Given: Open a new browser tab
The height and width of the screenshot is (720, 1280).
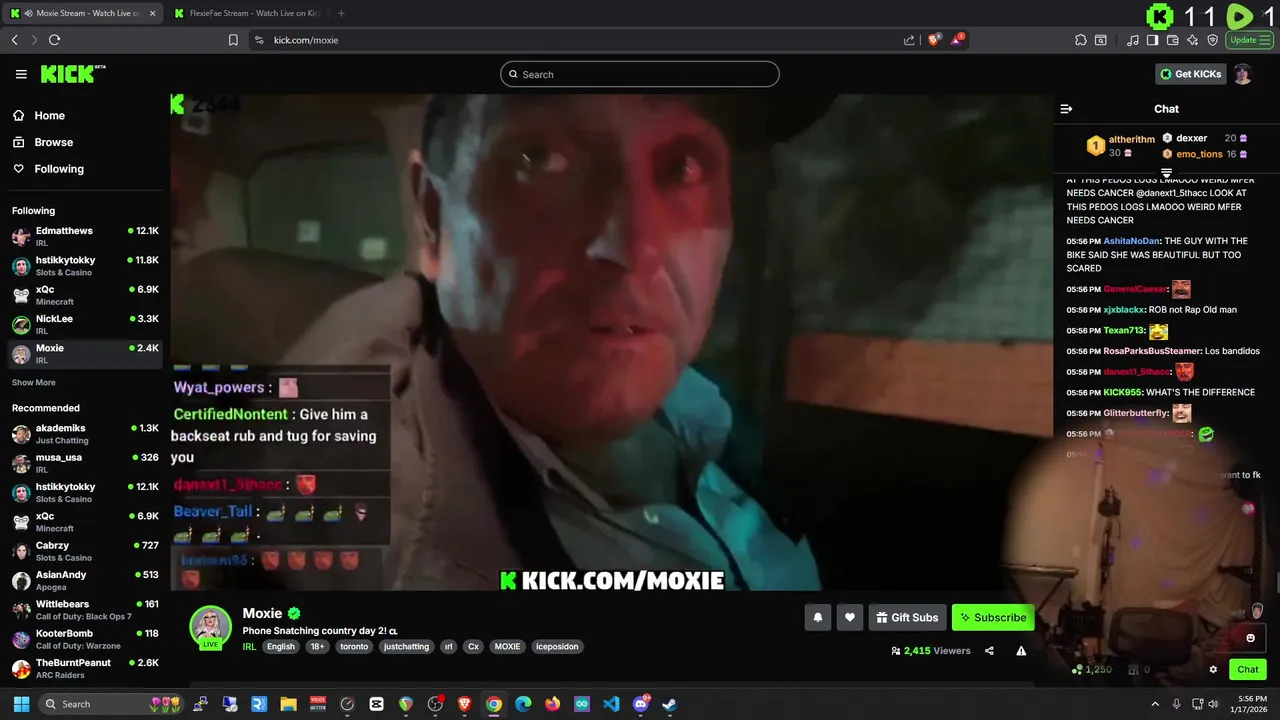Looking at the screenshot, I should (341, 13).
